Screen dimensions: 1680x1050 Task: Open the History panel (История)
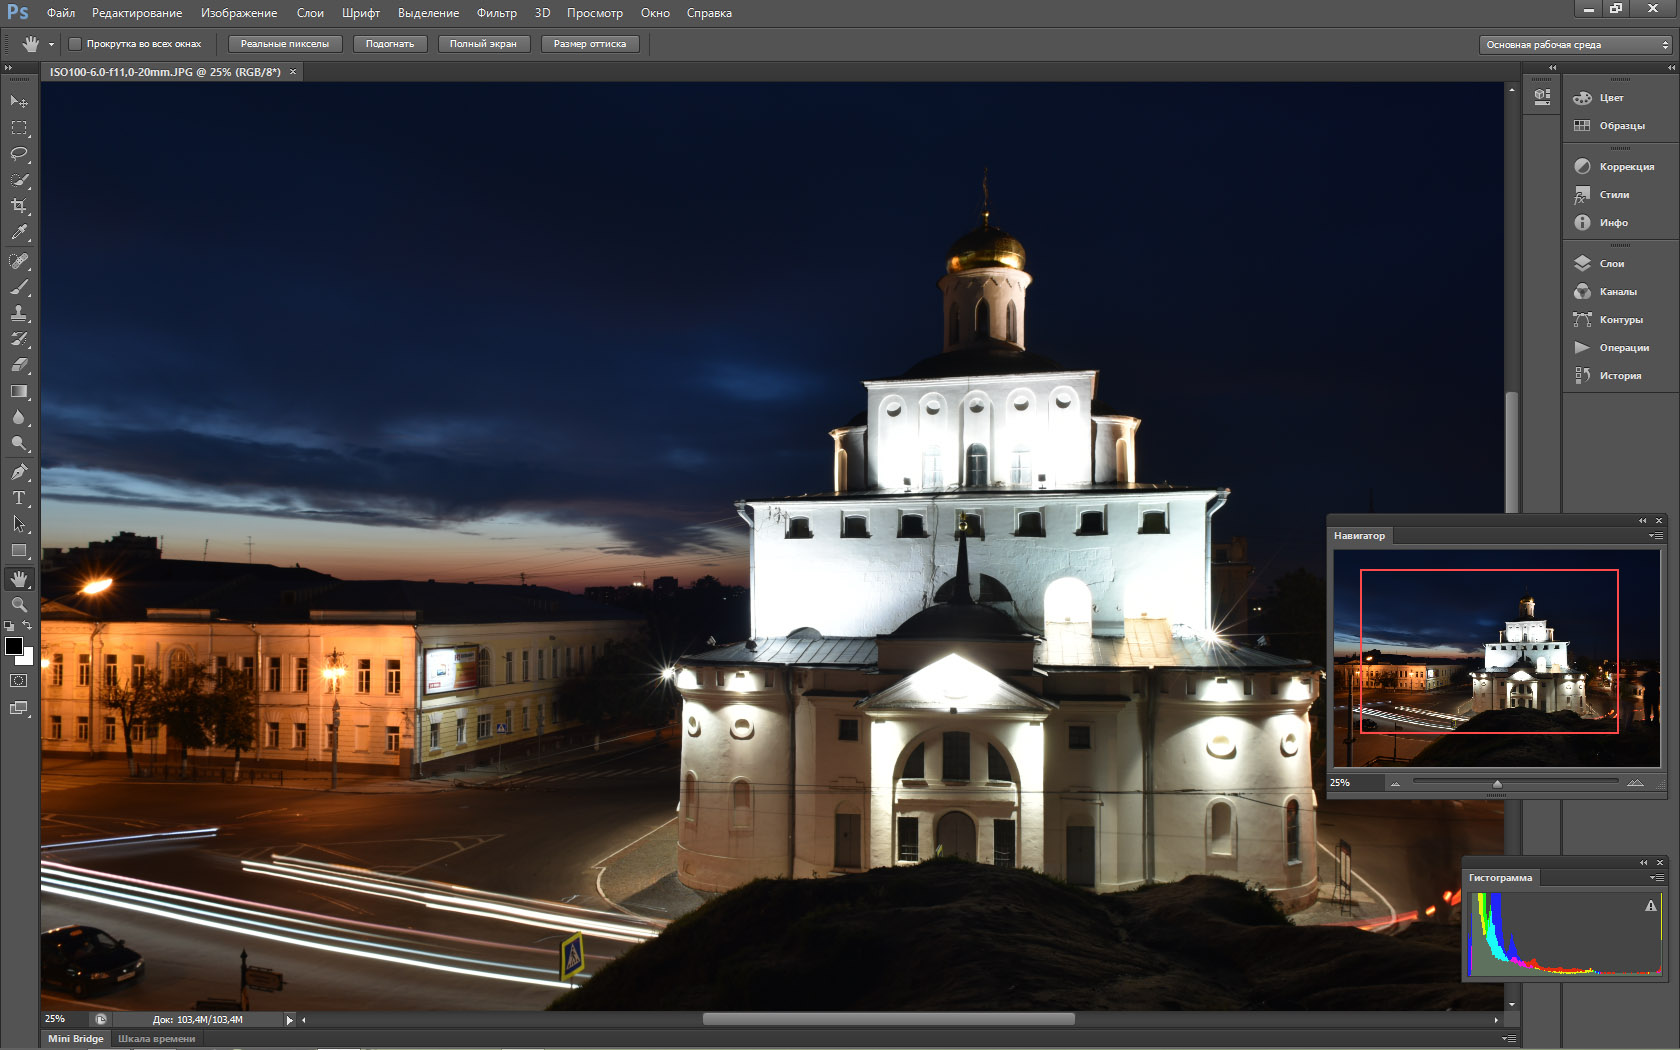coord(1619,376)
